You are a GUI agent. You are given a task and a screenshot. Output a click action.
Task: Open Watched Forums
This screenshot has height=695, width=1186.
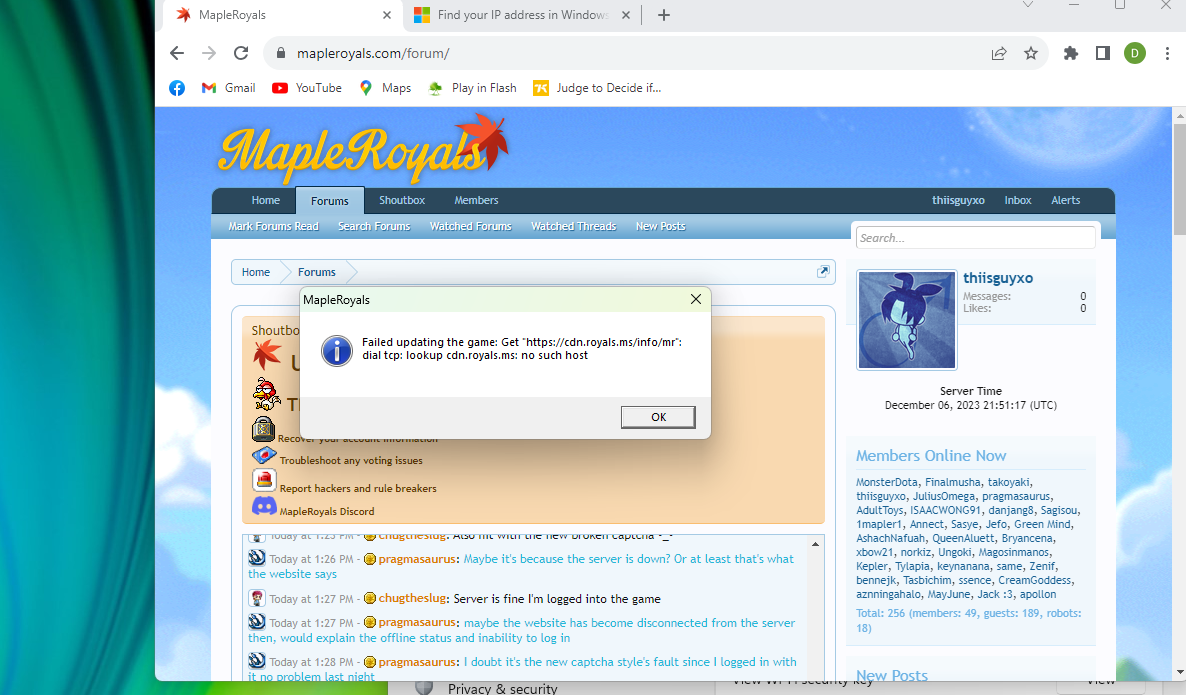coord(470,226)
